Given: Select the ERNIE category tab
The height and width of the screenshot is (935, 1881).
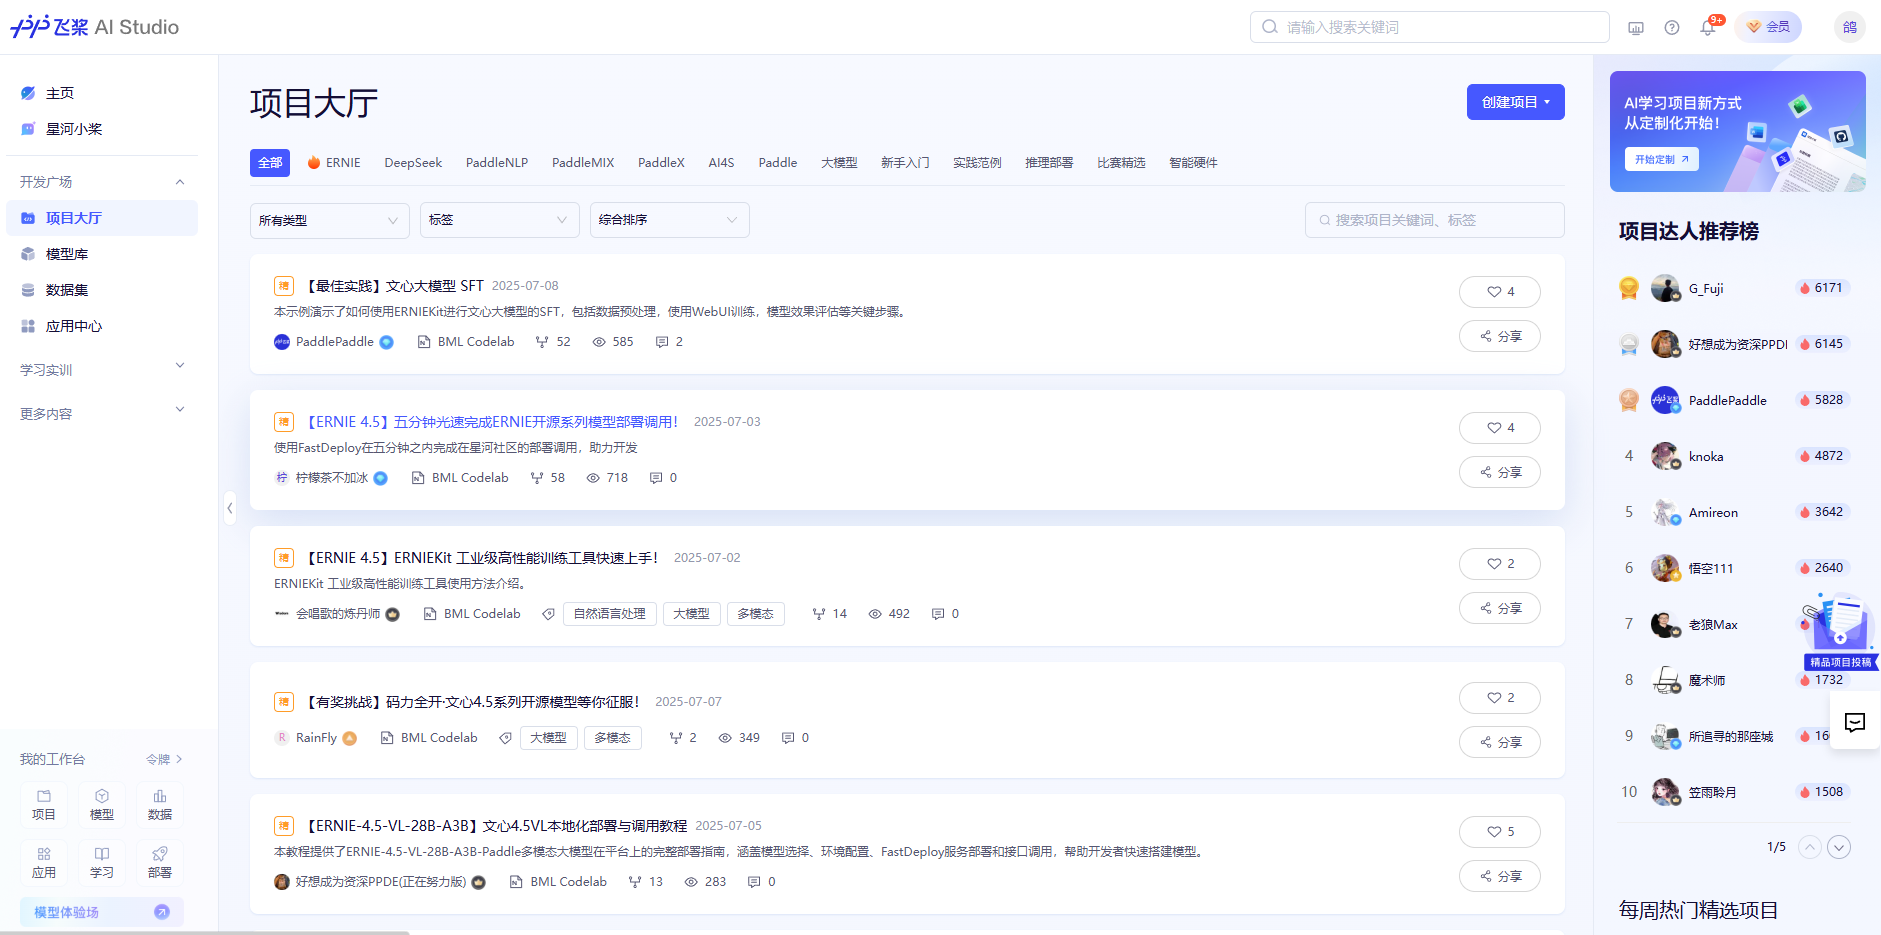Looking at the screenshot, I should [x=334, y=163].
